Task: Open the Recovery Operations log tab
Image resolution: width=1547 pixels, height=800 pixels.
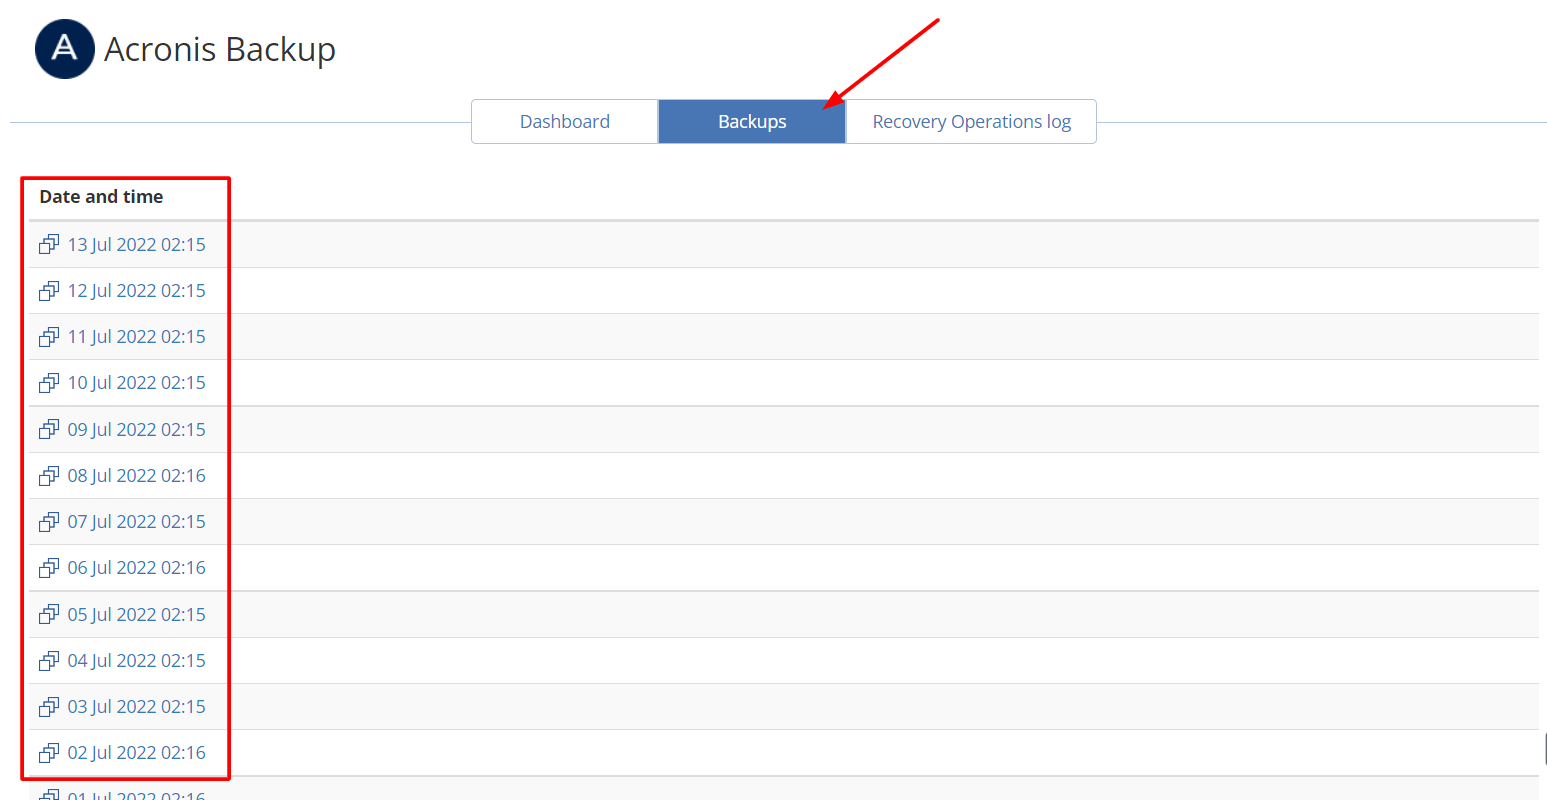Action: tap(971, 122)
